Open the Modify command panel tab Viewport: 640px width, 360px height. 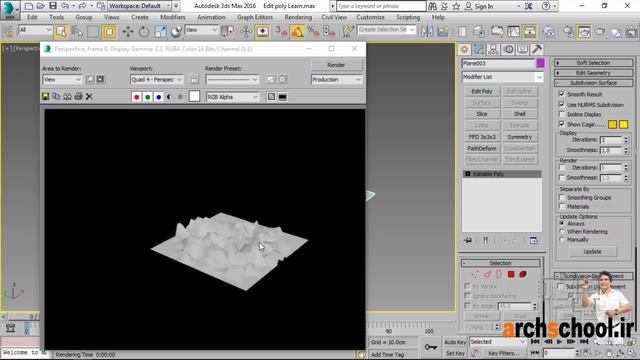pos(479,49)
